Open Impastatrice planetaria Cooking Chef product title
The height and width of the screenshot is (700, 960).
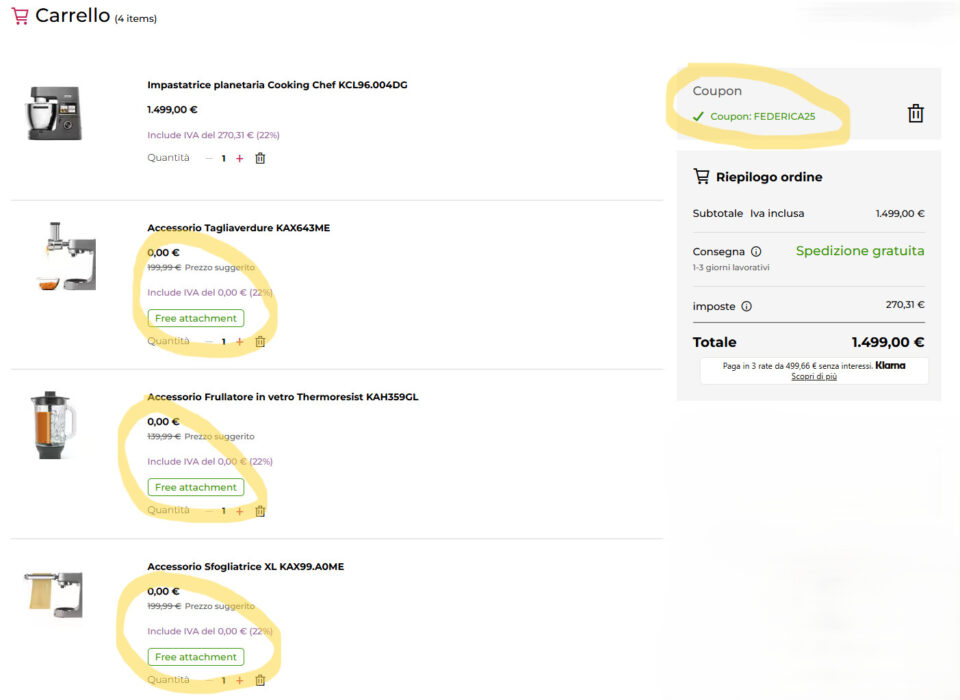point(277,85)
